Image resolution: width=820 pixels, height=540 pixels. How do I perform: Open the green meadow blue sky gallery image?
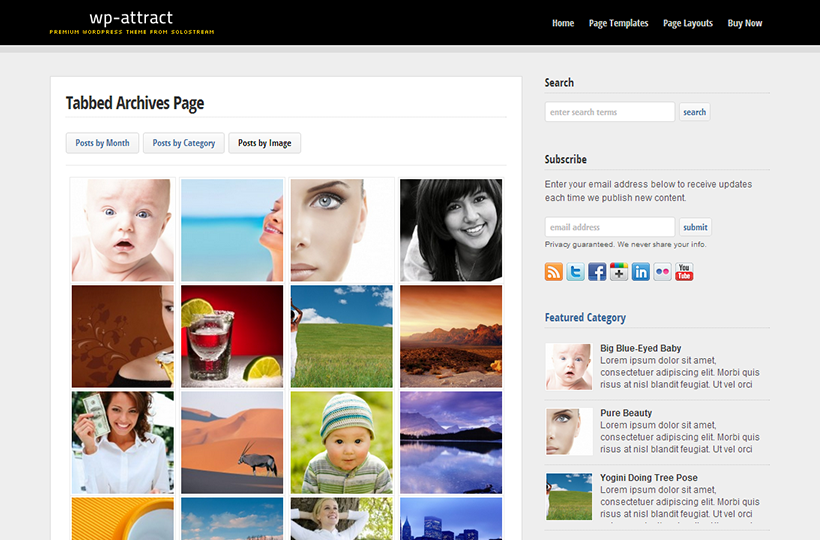tap(341, 336)
